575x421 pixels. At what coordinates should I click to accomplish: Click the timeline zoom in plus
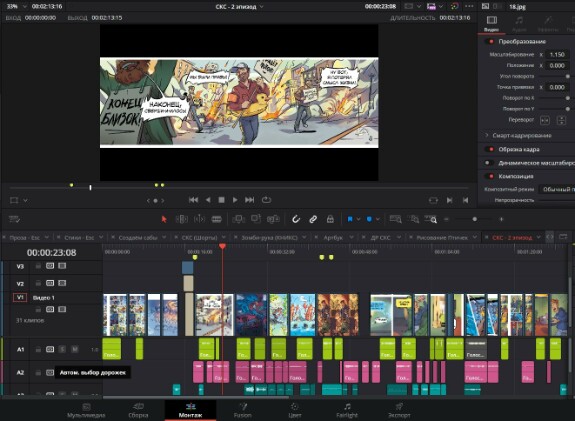pyautogui.click(x=501, y=219)
